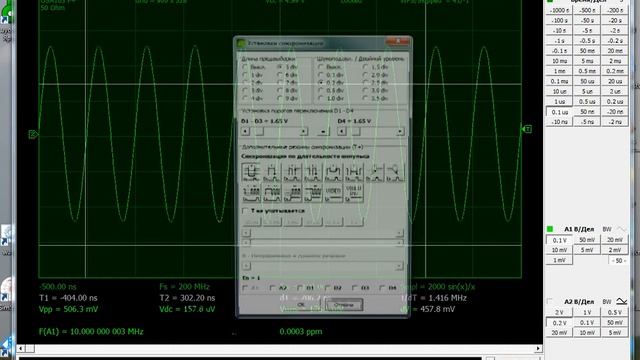Set A2 scale to 2 V per division
The width and height of the screenshot is (640, 360).
tap(560, 312)
